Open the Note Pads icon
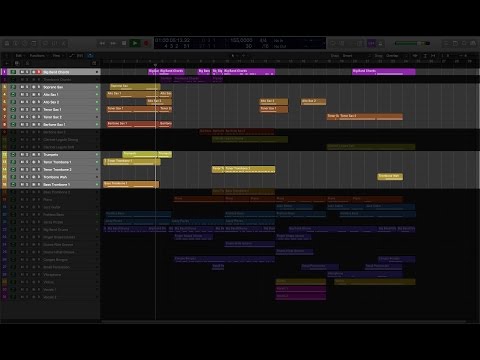This screenshot has width=480, height=360. (x=455, y=43)
